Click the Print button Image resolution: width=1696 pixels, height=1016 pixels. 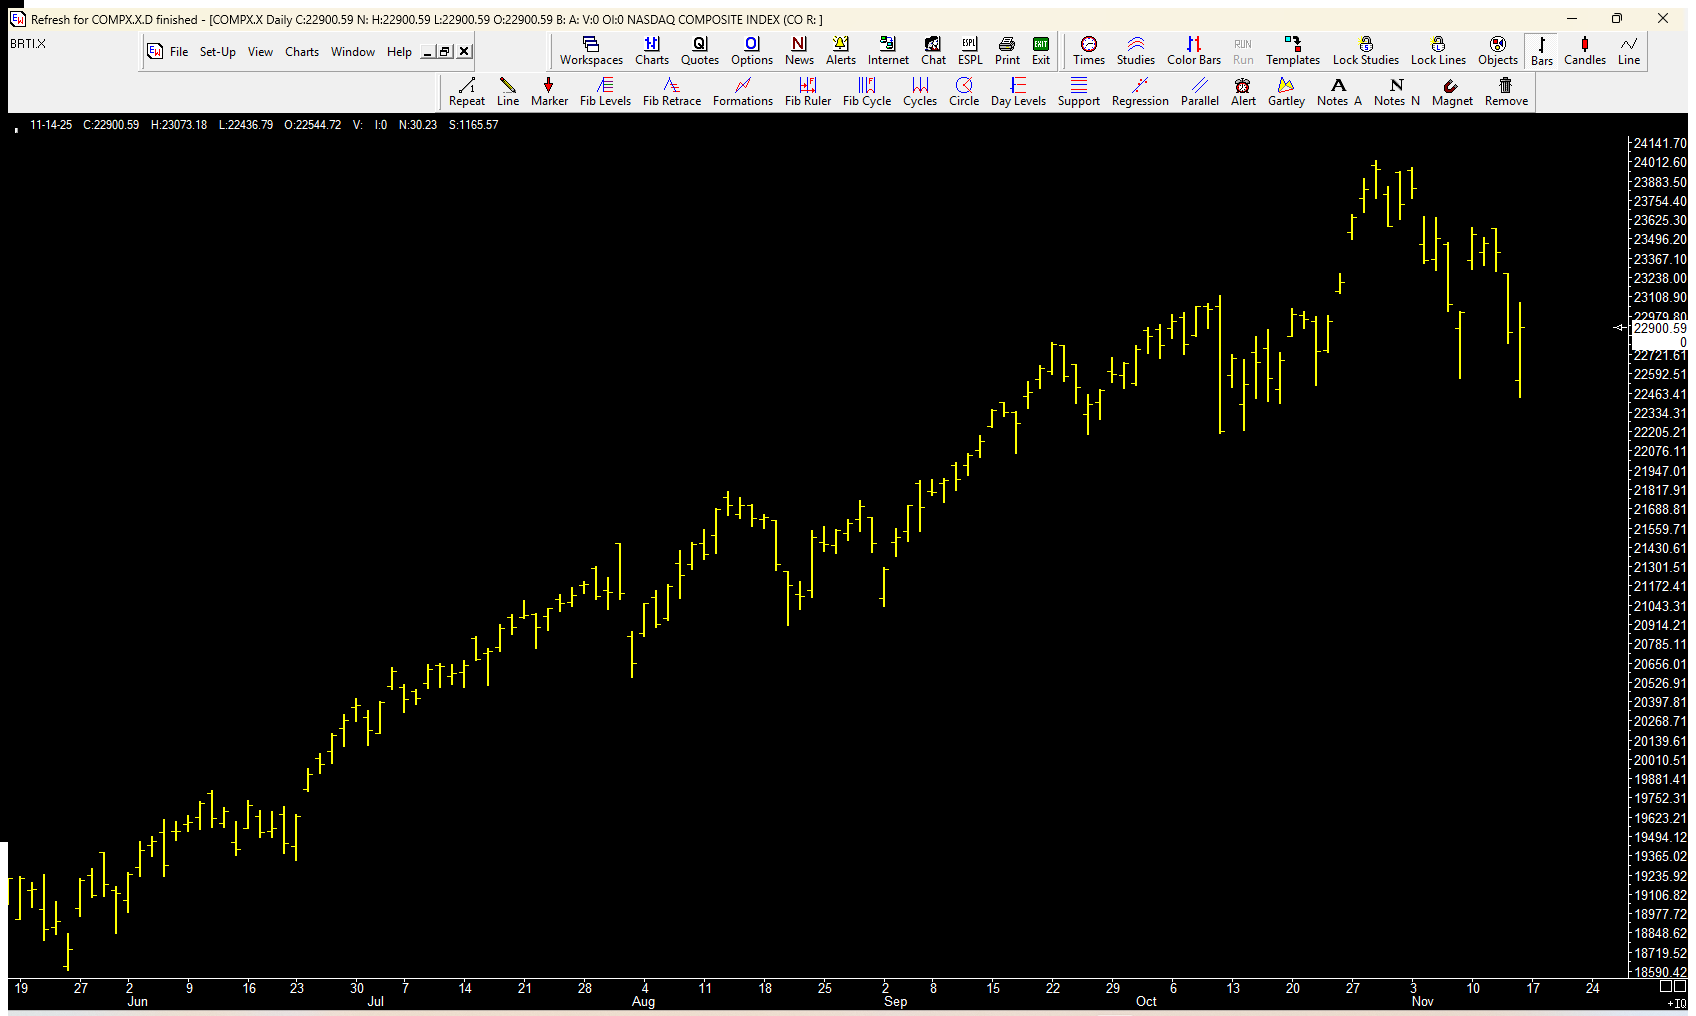coord(1007,50)
